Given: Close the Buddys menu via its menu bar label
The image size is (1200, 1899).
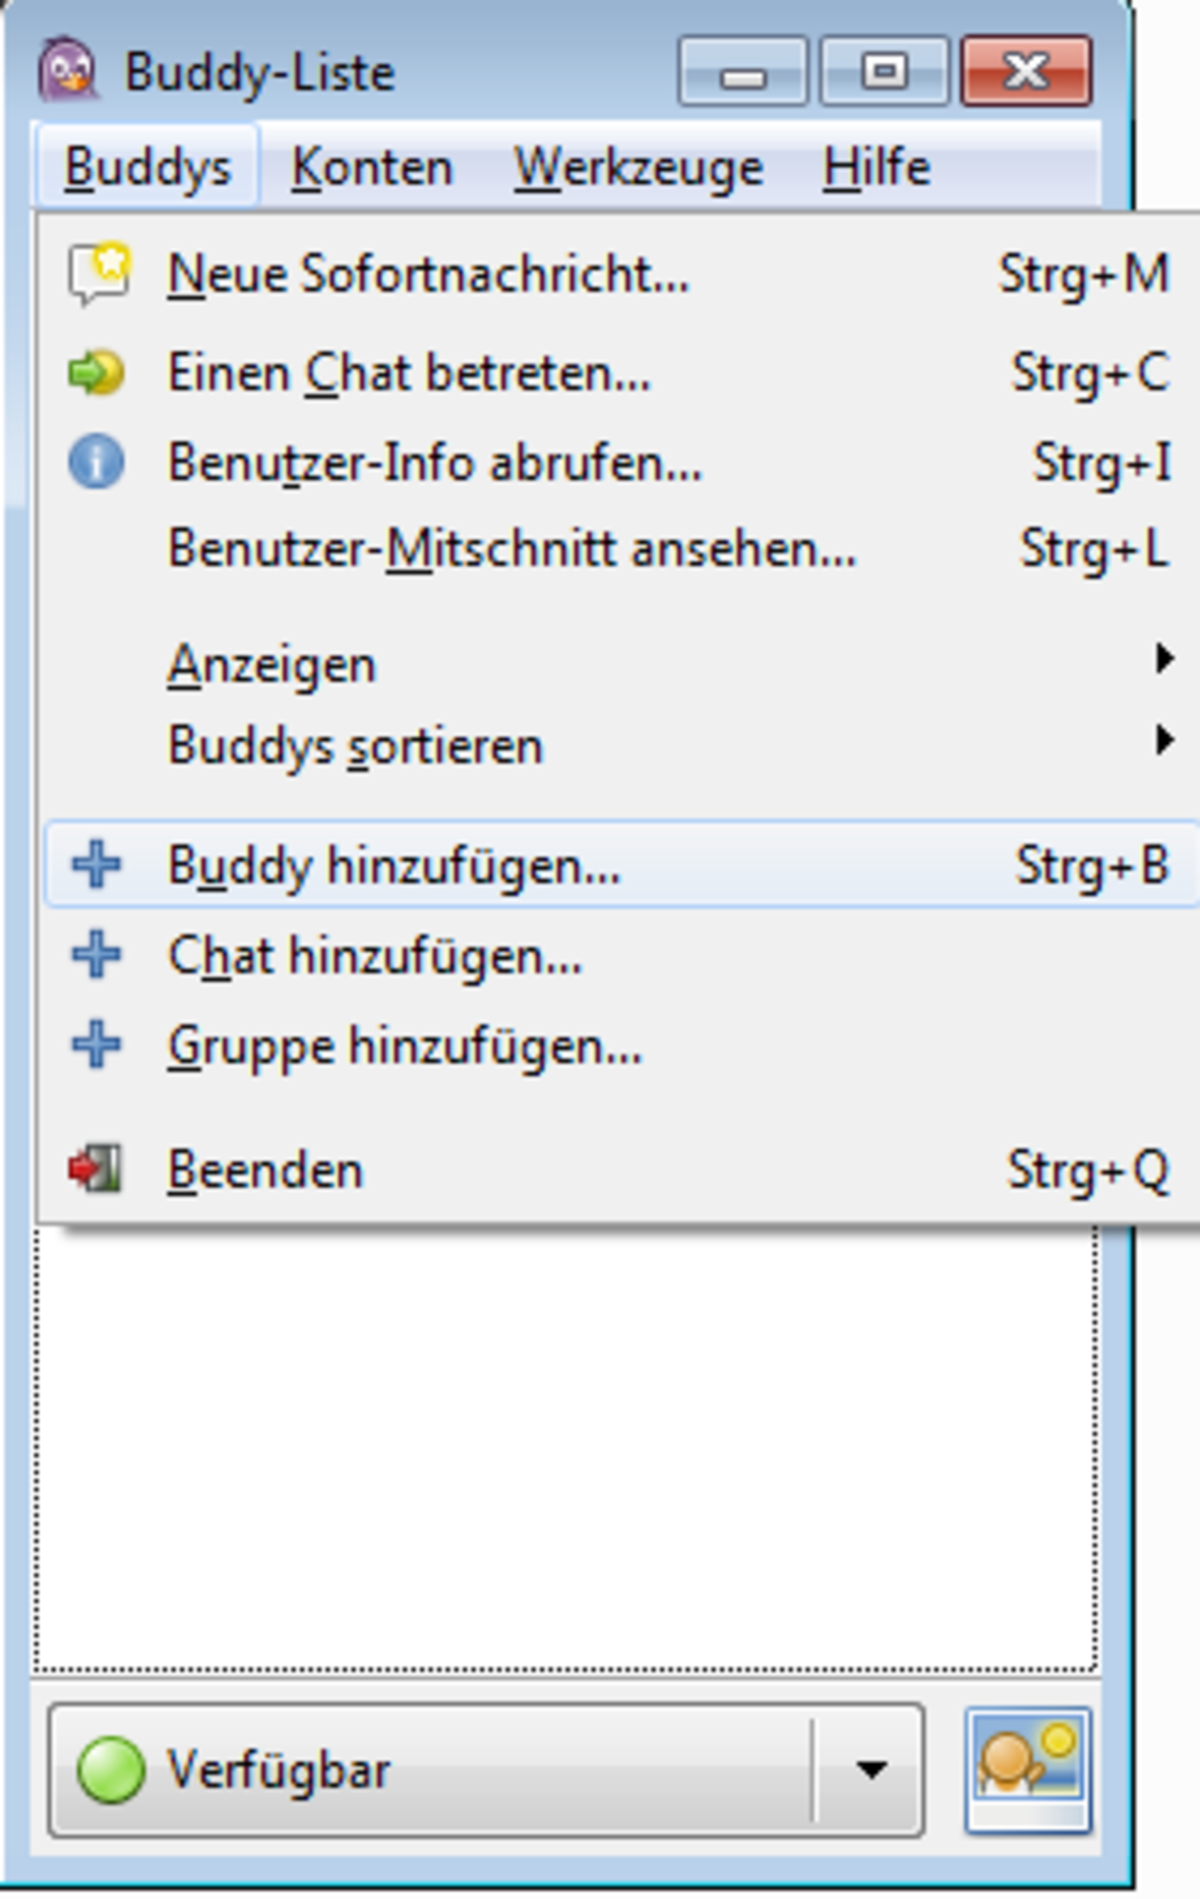Looking at the screenshot, I should (x=147, y=167).
